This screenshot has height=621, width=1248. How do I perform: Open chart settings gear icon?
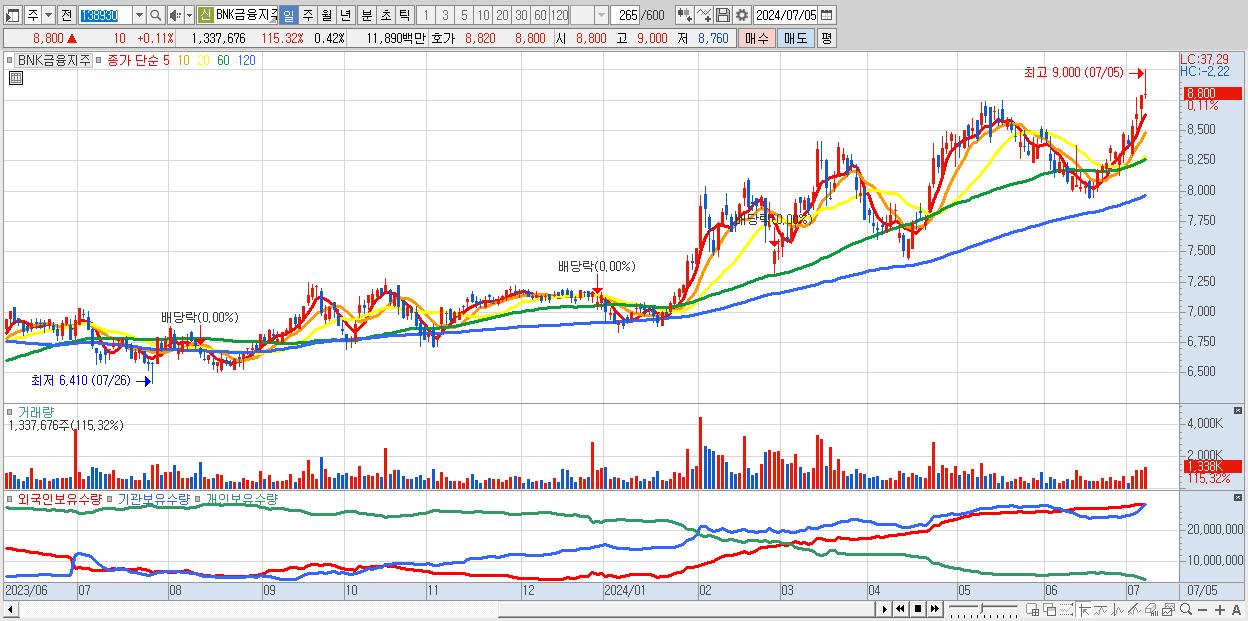coord(742,15)
